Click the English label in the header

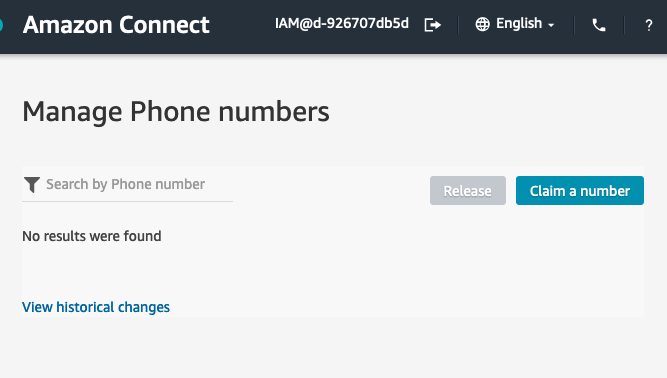[x=519, y=23]
